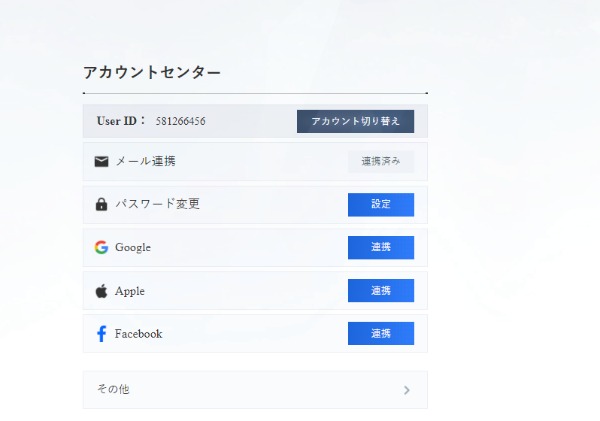Click the パスワード変更 label text
Image resolution: width=600 pixels, height=421 pixels.
pyautogui.click(x=157, y=204)
